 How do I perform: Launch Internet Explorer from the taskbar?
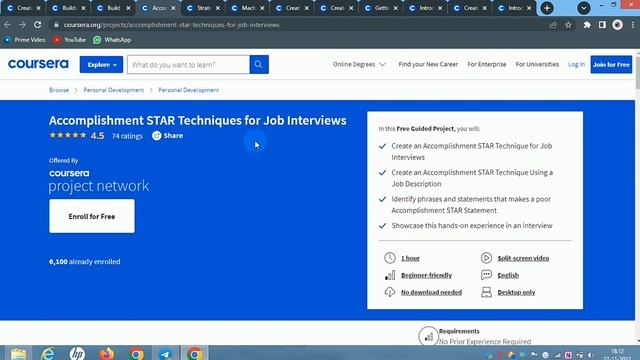(48, 353)
